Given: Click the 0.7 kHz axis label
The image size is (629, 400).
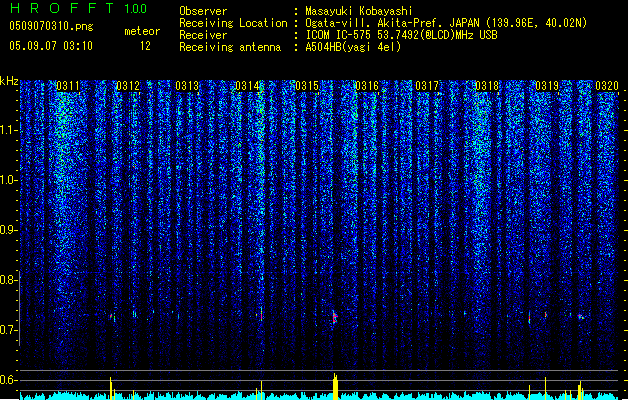Looking at the screenshot, I should click(x=9, y=330).
